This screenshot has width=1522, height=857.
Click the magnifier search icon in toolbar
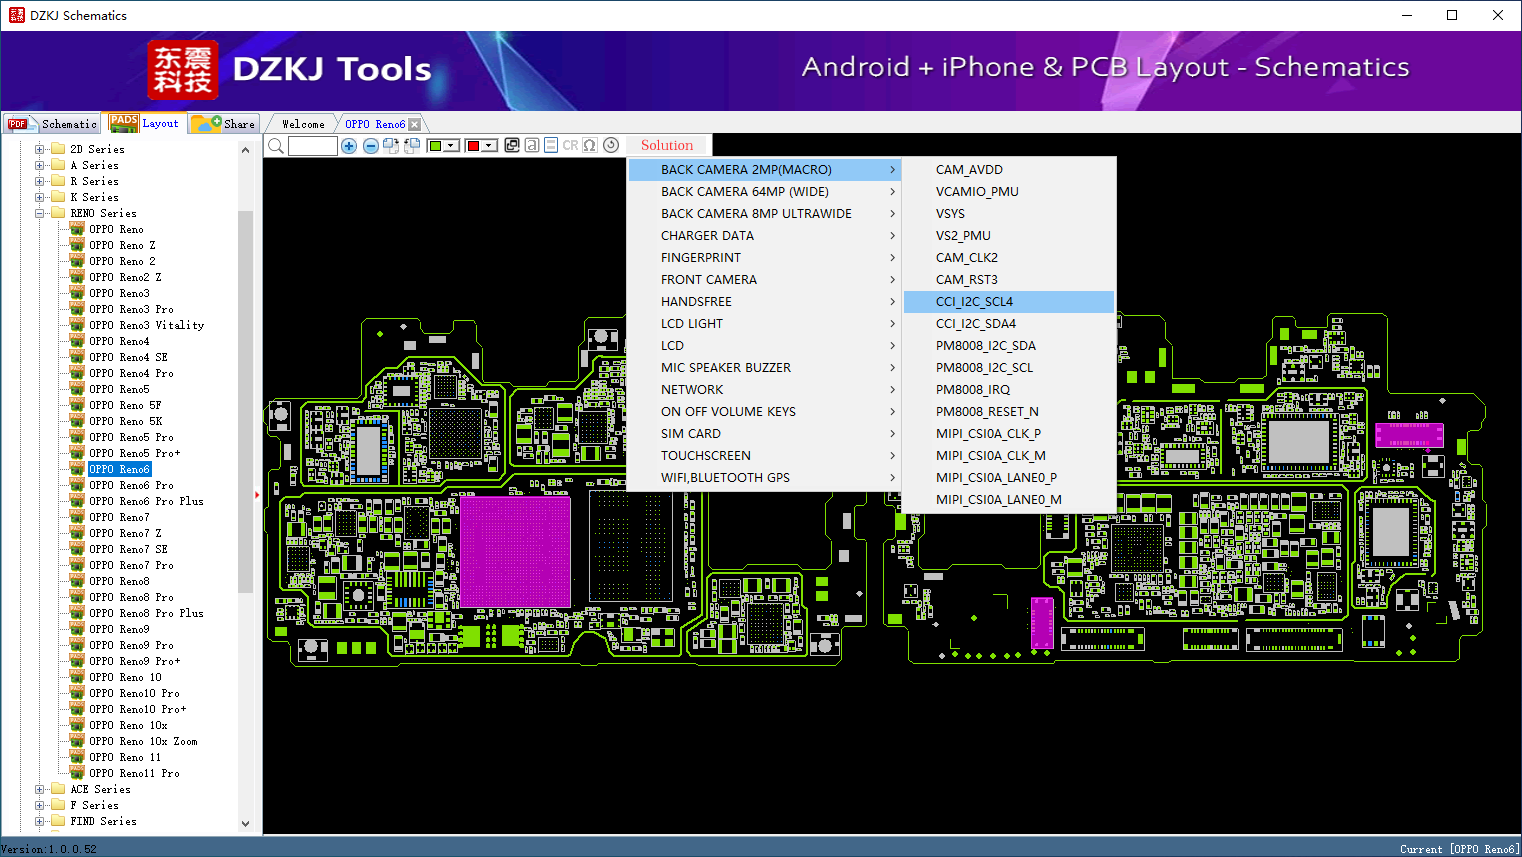tap(276, 146)
